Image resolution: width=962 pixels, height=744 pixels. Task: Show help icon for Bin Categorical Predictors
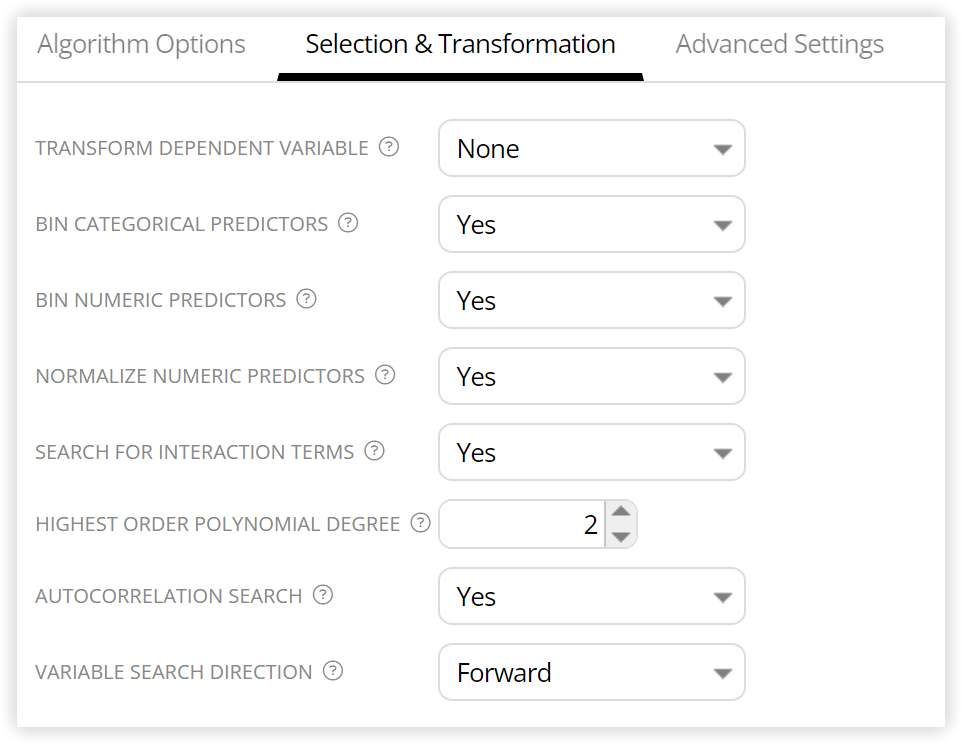(348, 223)
